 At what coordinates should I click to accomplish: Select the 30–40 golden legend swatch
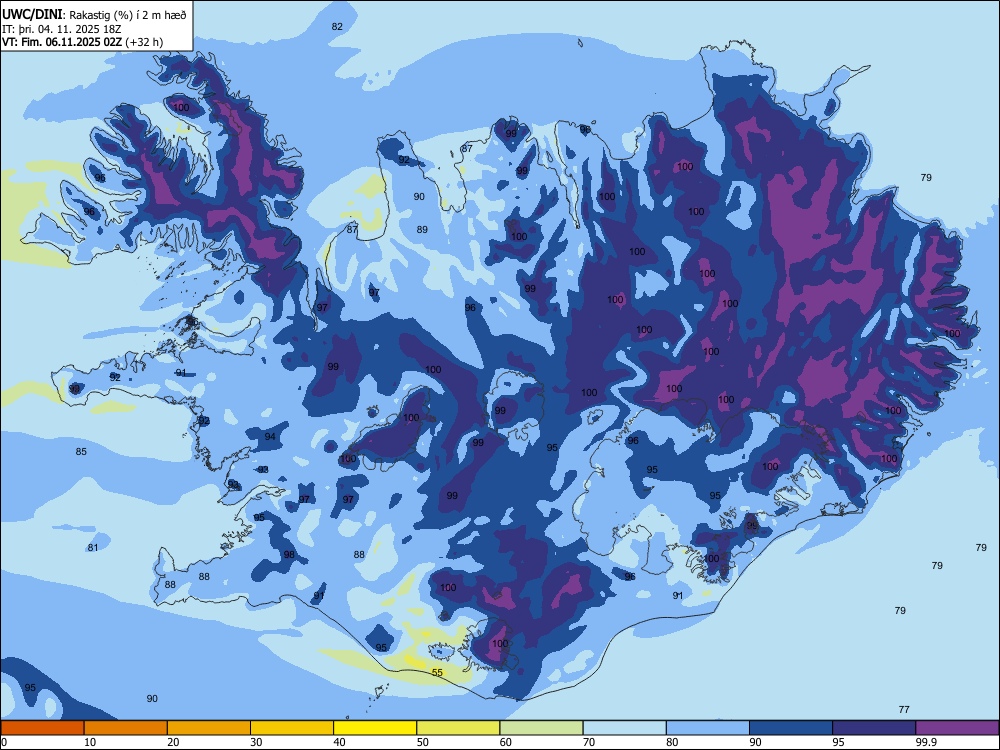coord(292,728)
